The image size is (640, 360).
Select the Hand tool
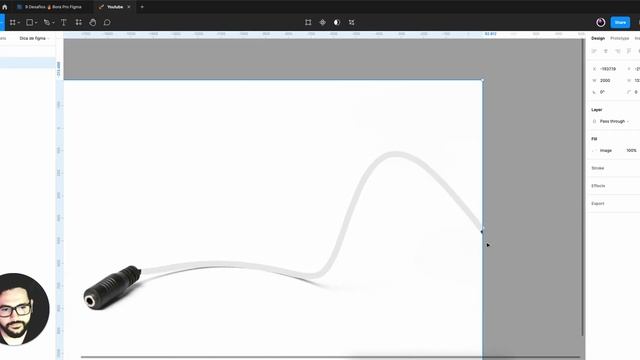(x=93, y=22)
